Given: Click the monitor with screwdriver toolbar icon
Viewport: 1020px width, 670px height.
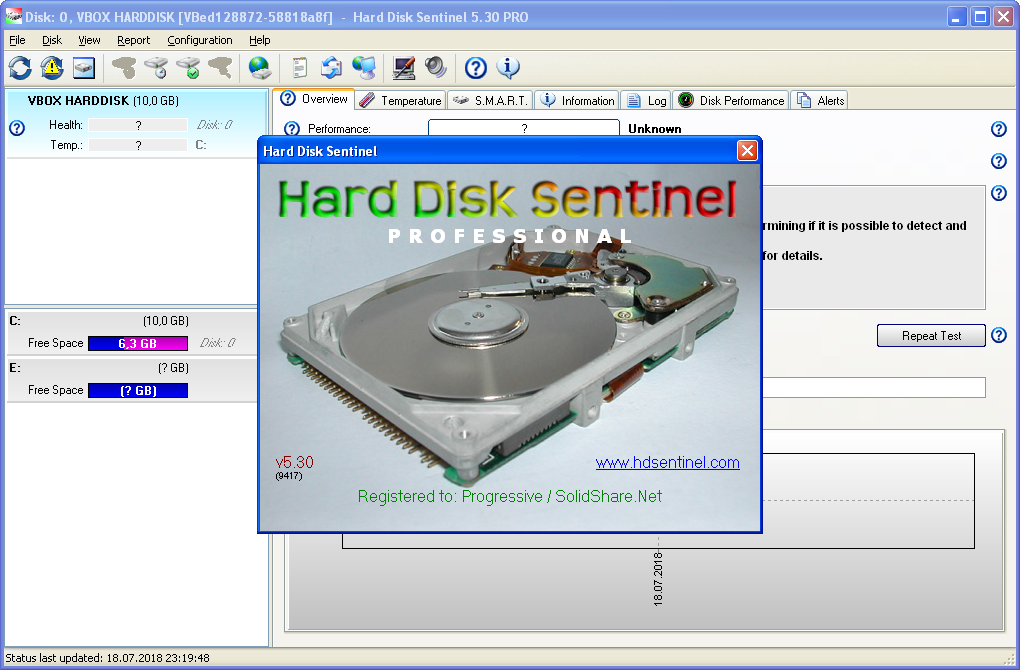Looking at the screenshot, I should pos(404,68).
